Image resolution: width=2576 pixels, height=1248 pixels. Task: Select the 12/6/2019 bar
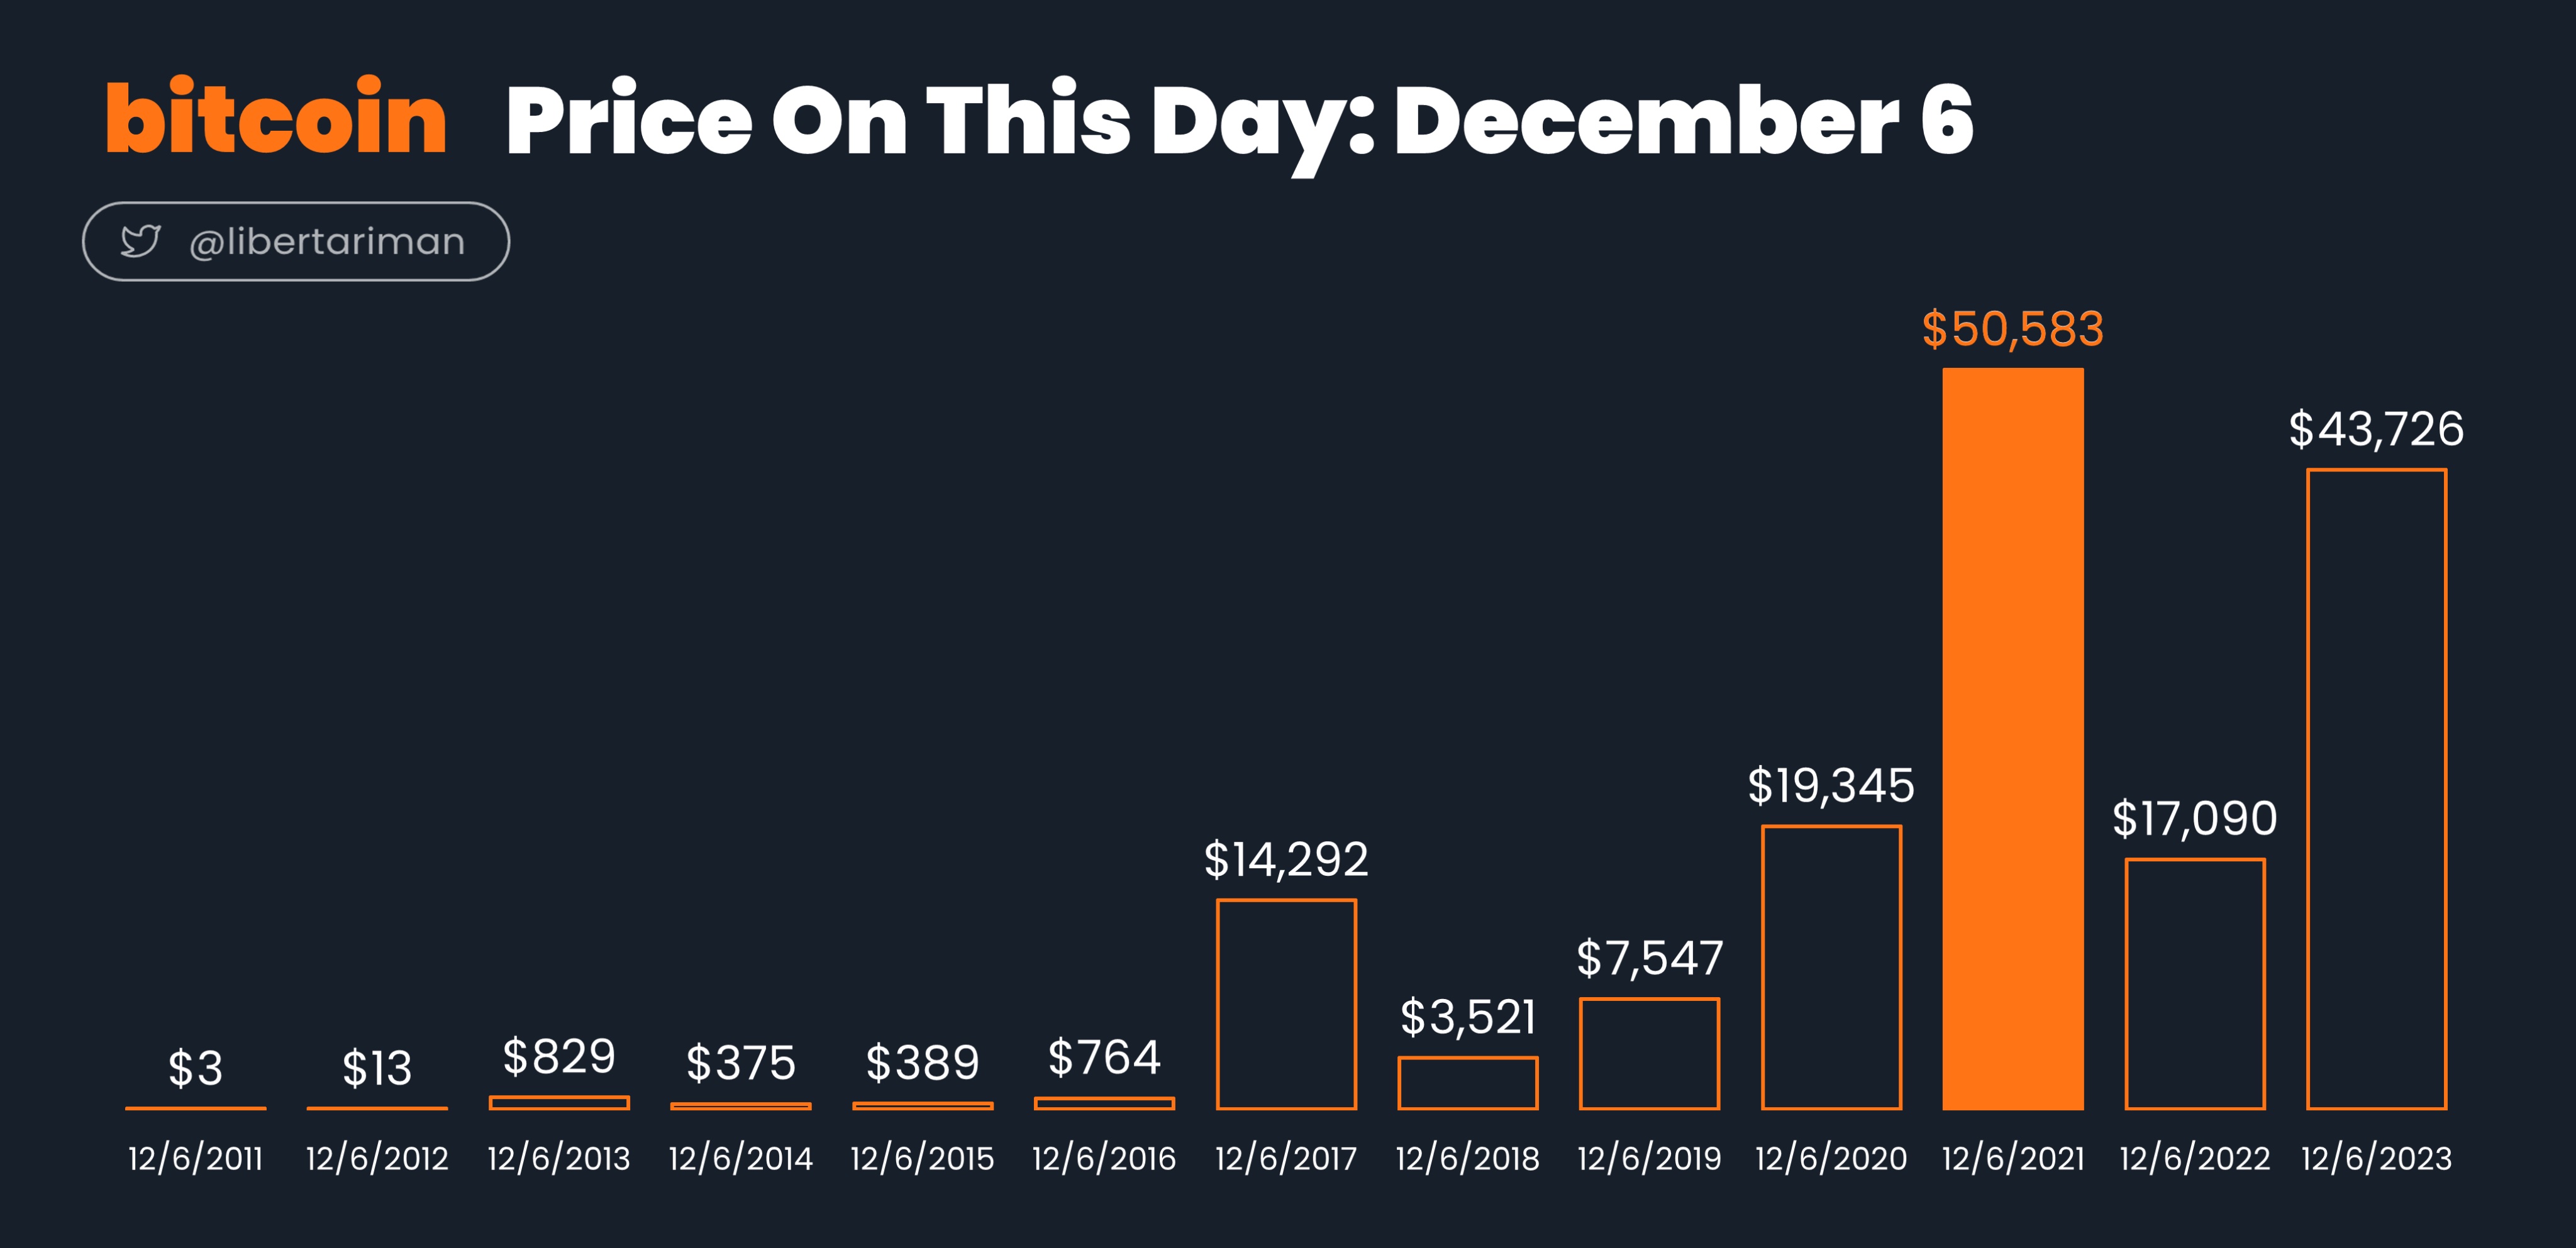click(x=1650, y=1054)
